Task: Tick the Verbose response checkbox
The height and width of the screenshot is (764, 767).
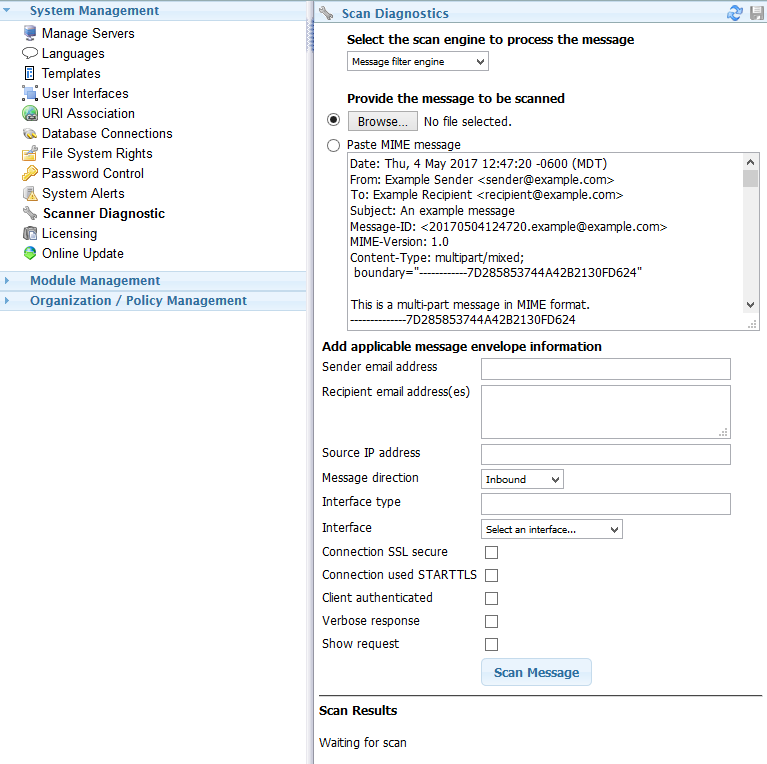Action: 491,621
